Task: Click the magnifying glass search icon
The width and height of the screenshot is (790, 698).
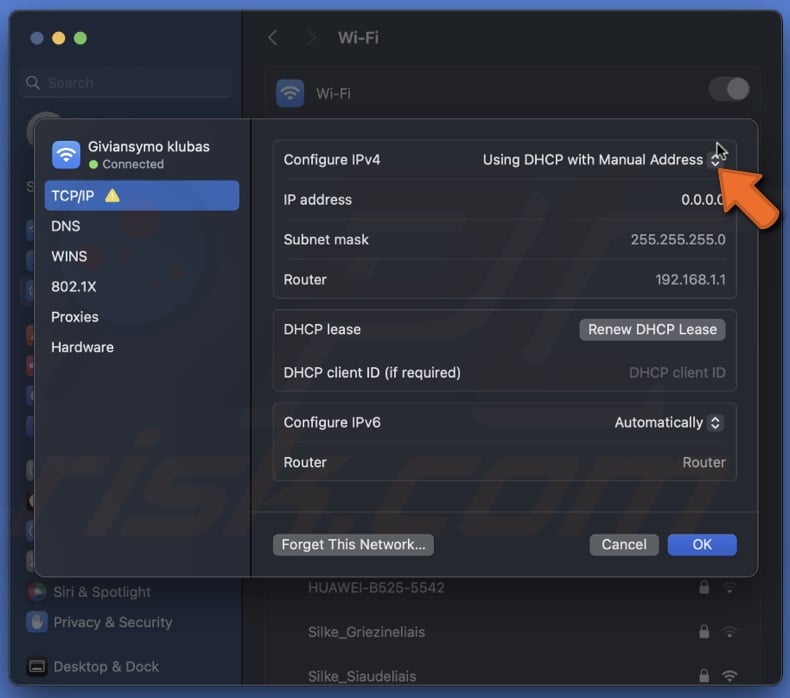Action: point(33,83)
